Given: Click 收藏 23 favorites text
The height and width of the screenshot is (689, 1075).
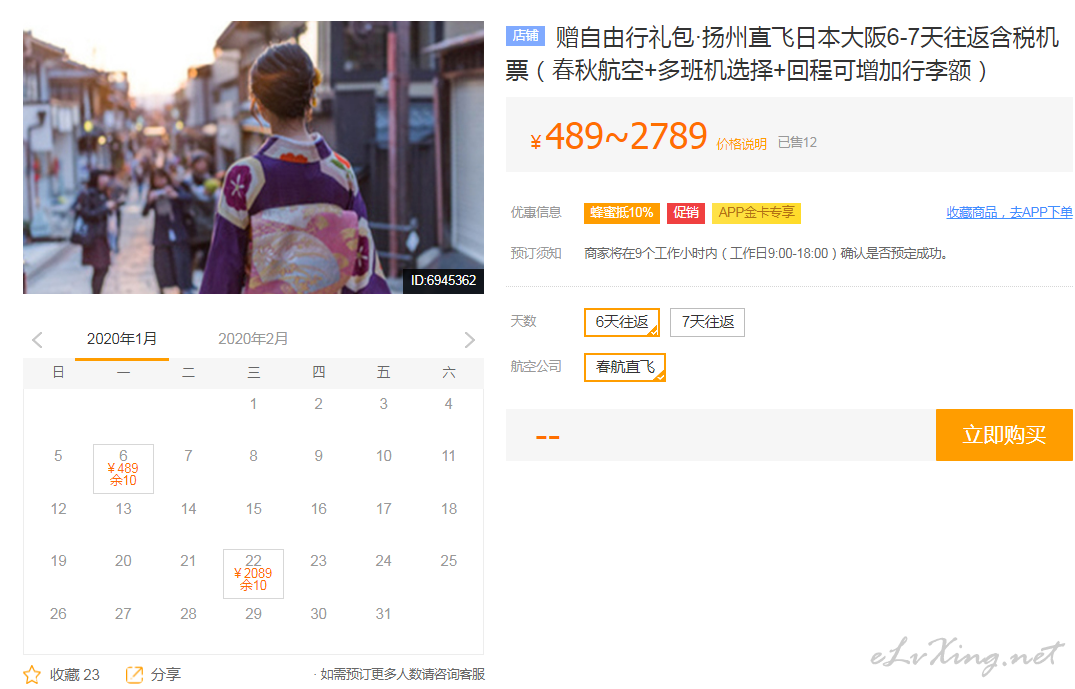Looking at the screenshot, I should point(75,675).
